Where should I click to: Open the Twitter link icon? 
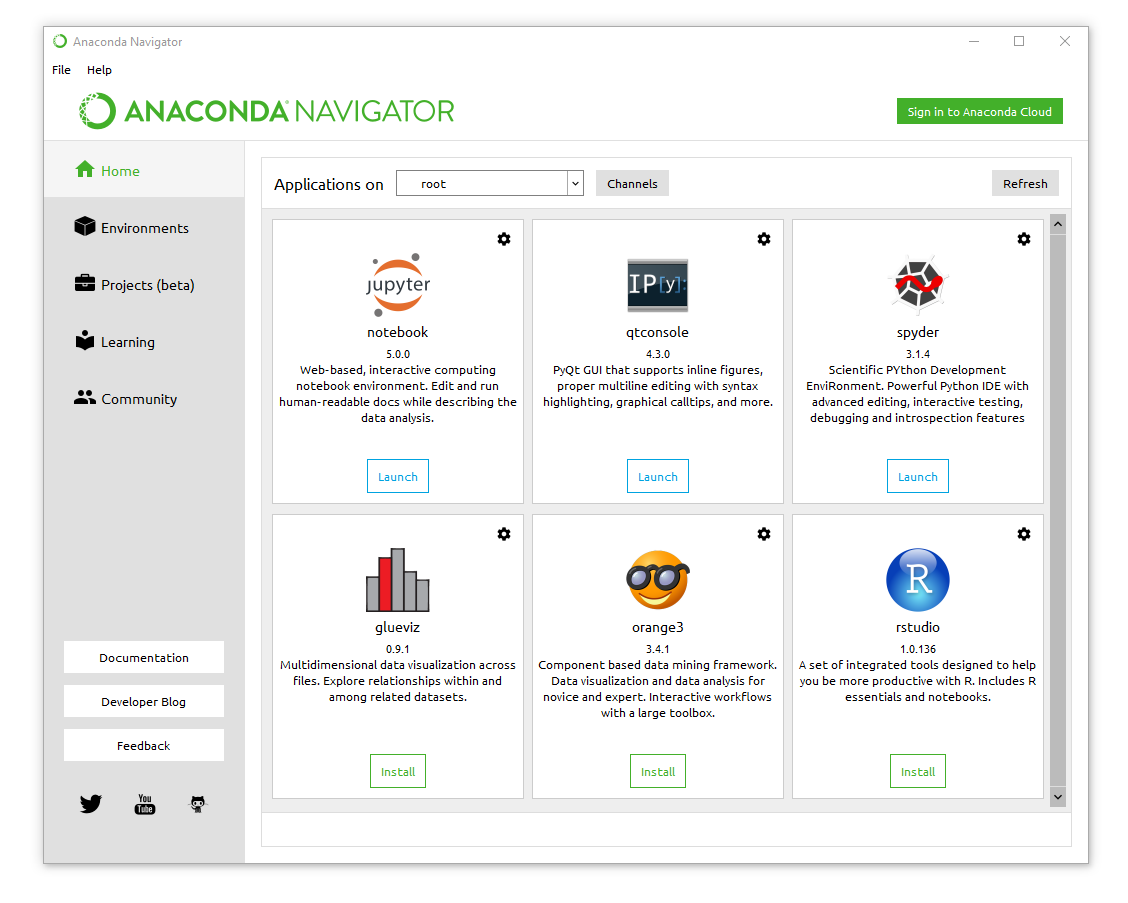tap(91, 804)
